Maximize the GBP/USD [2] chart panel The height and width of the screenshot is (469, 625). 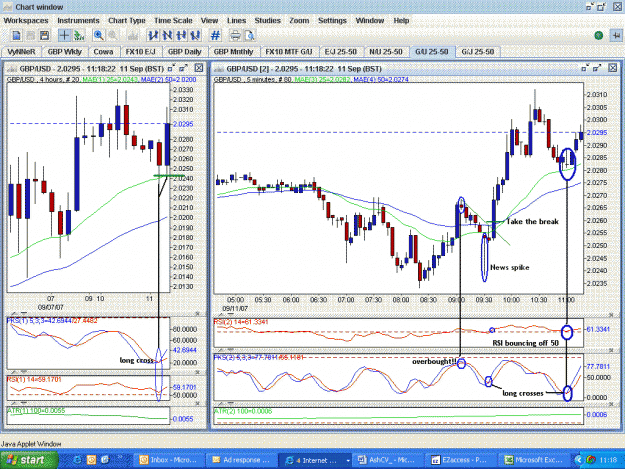click(x=597, y=68)
